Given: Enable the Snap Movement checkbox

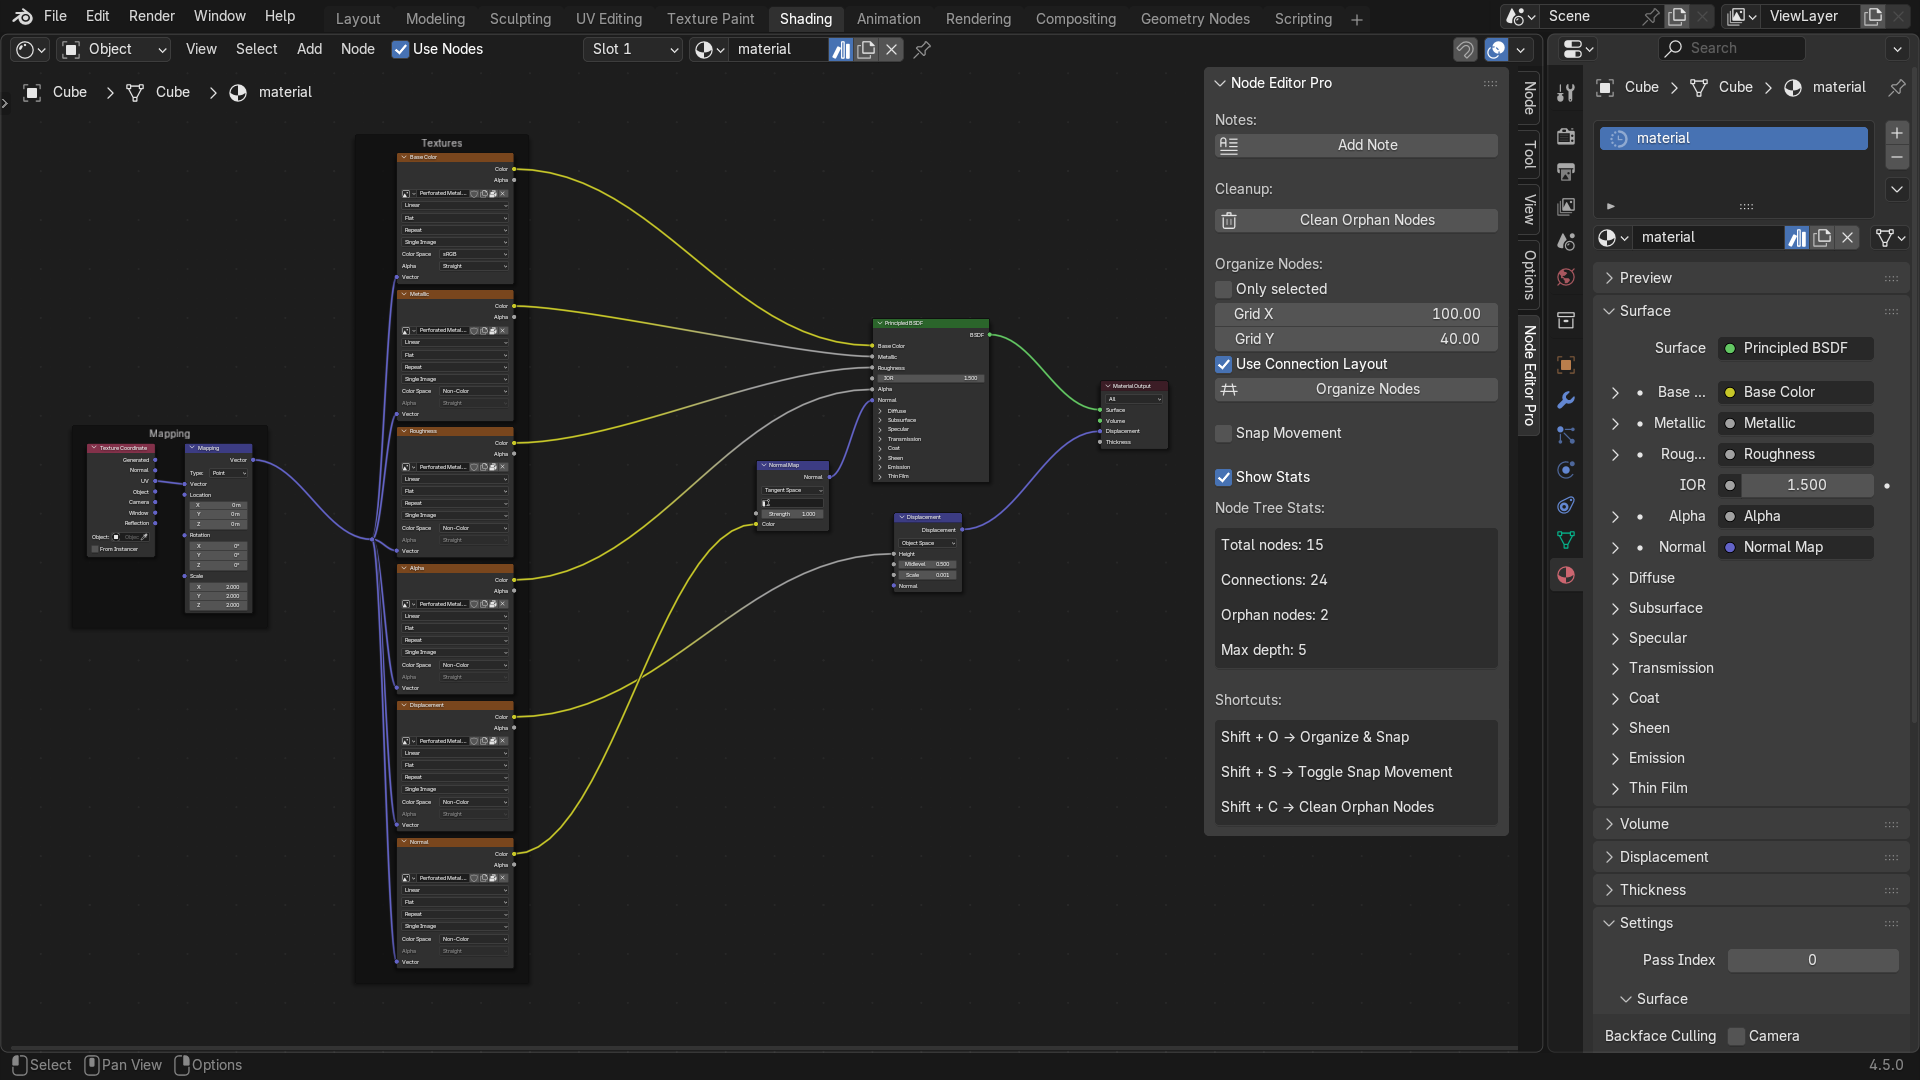Looking at the screenshot, I should (1223, 433).
